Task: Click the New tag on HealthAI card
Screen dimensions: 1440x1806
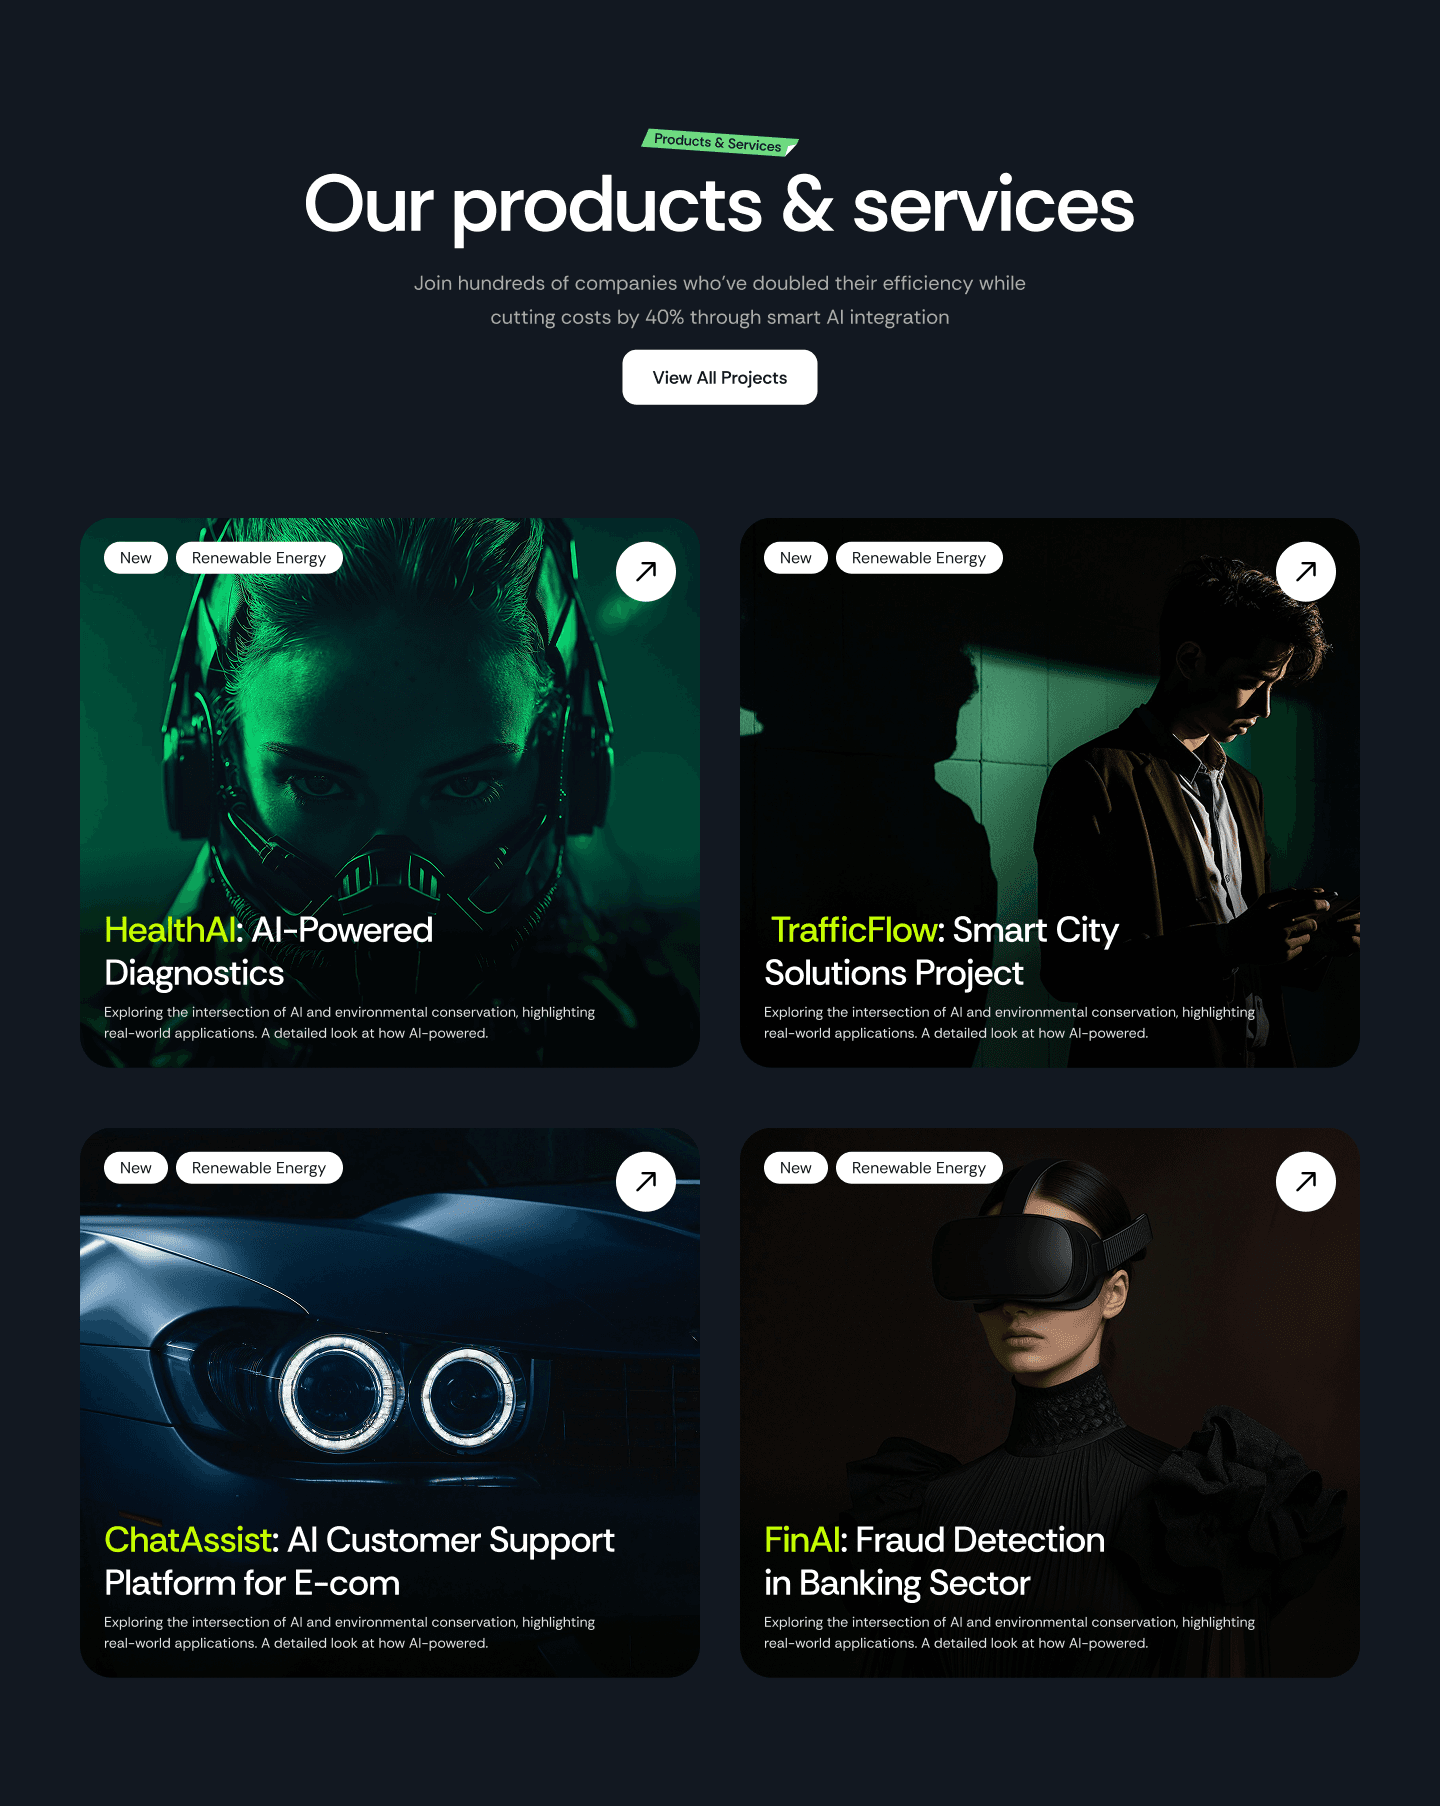Action: click(x=136, y=558)
